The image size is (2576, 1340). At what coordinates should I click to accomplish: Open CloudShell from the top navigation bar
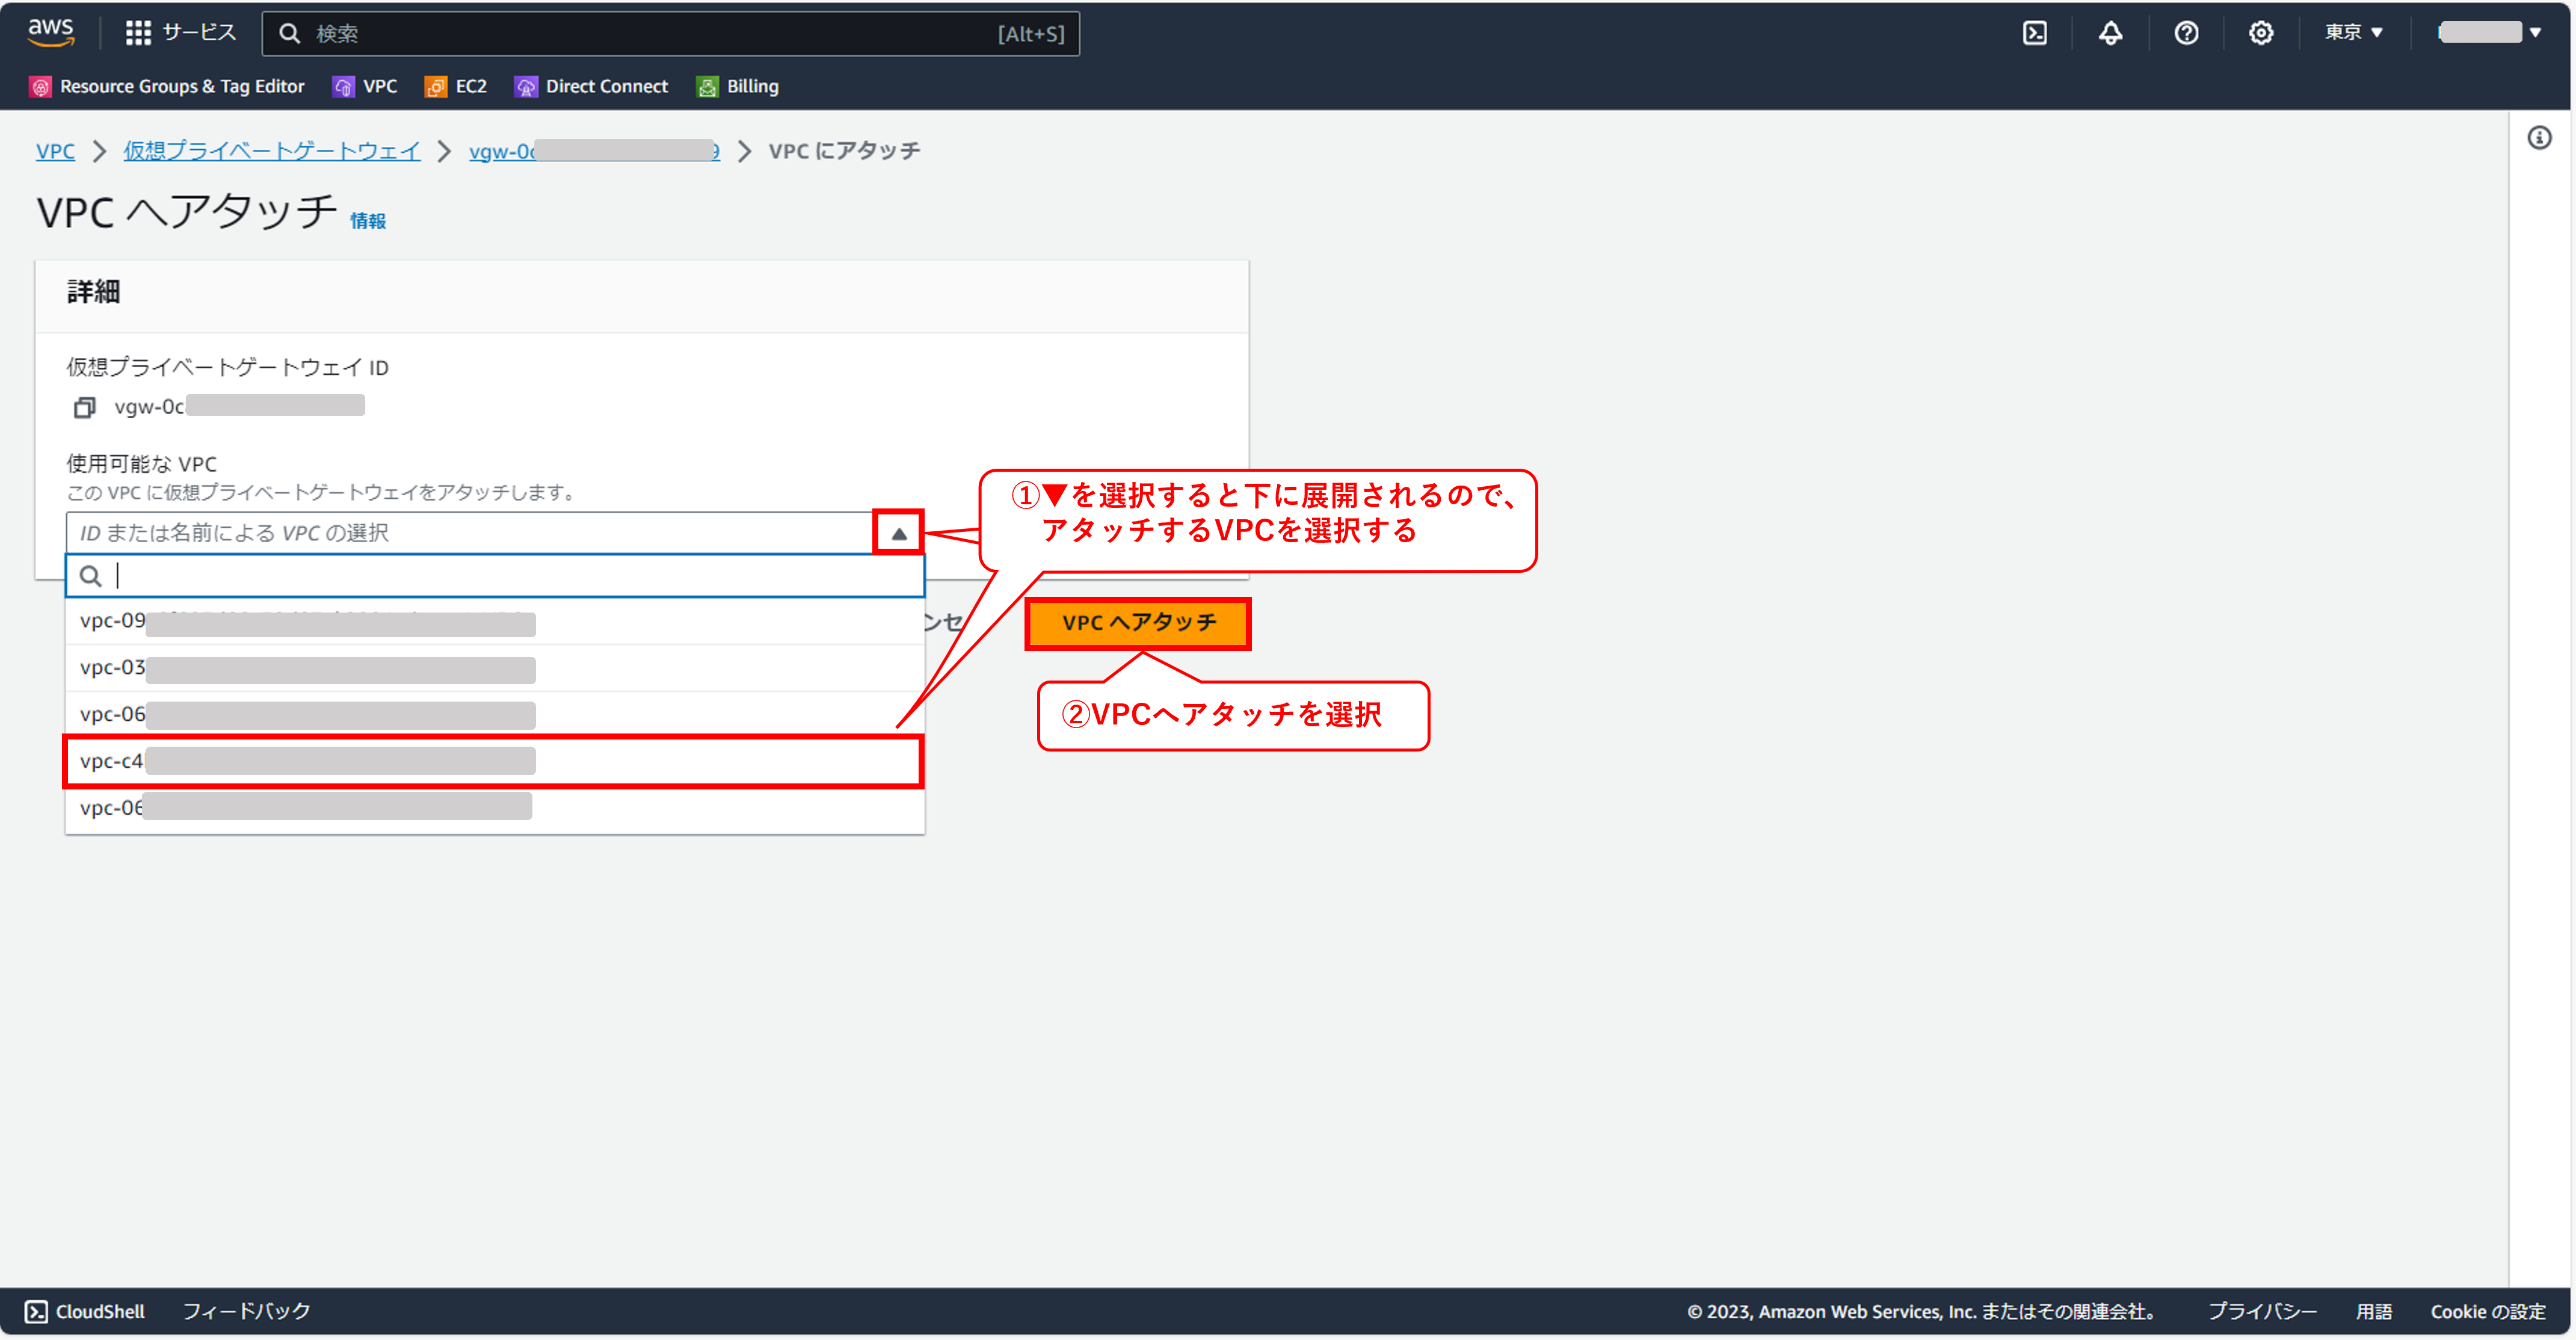point(2036,32)
